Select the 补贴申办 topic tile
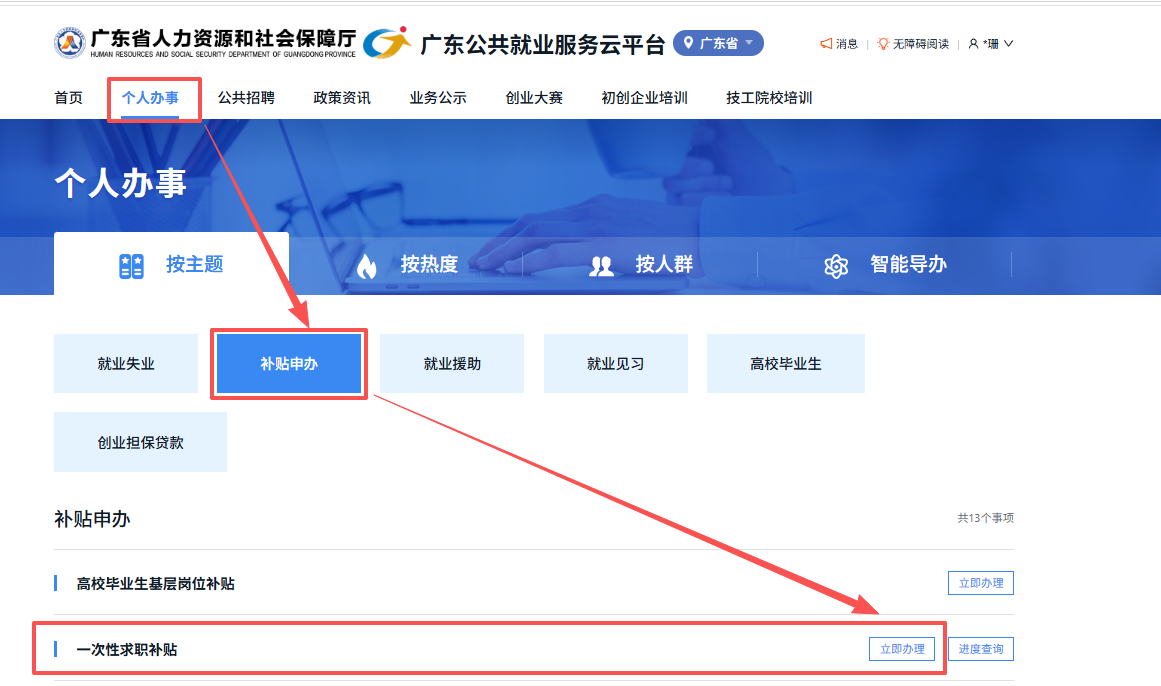 [x=289, y=364]
